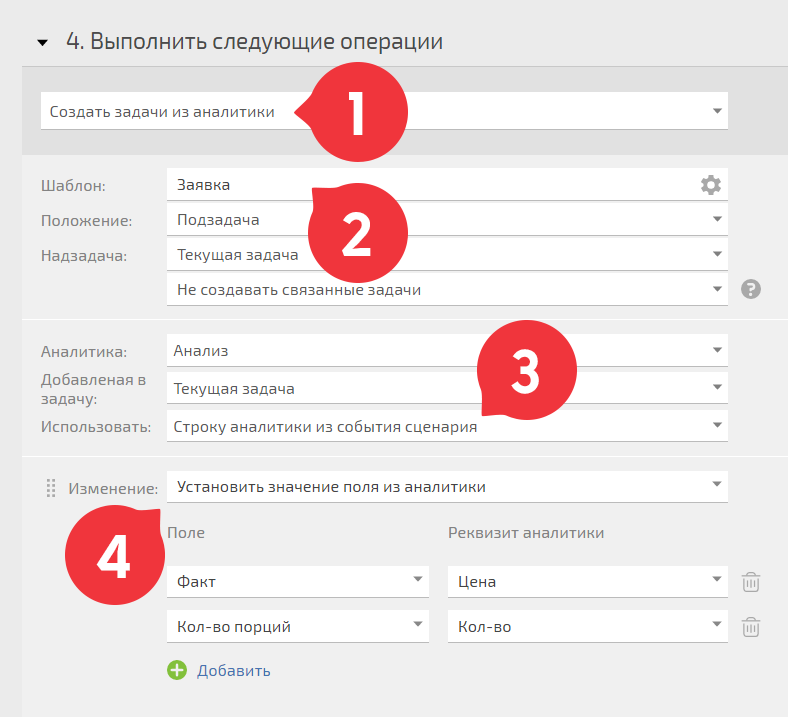This screenshot has height=717, width=788.
Task: Click the 'Использовать:' label
Action: point(96,427)
